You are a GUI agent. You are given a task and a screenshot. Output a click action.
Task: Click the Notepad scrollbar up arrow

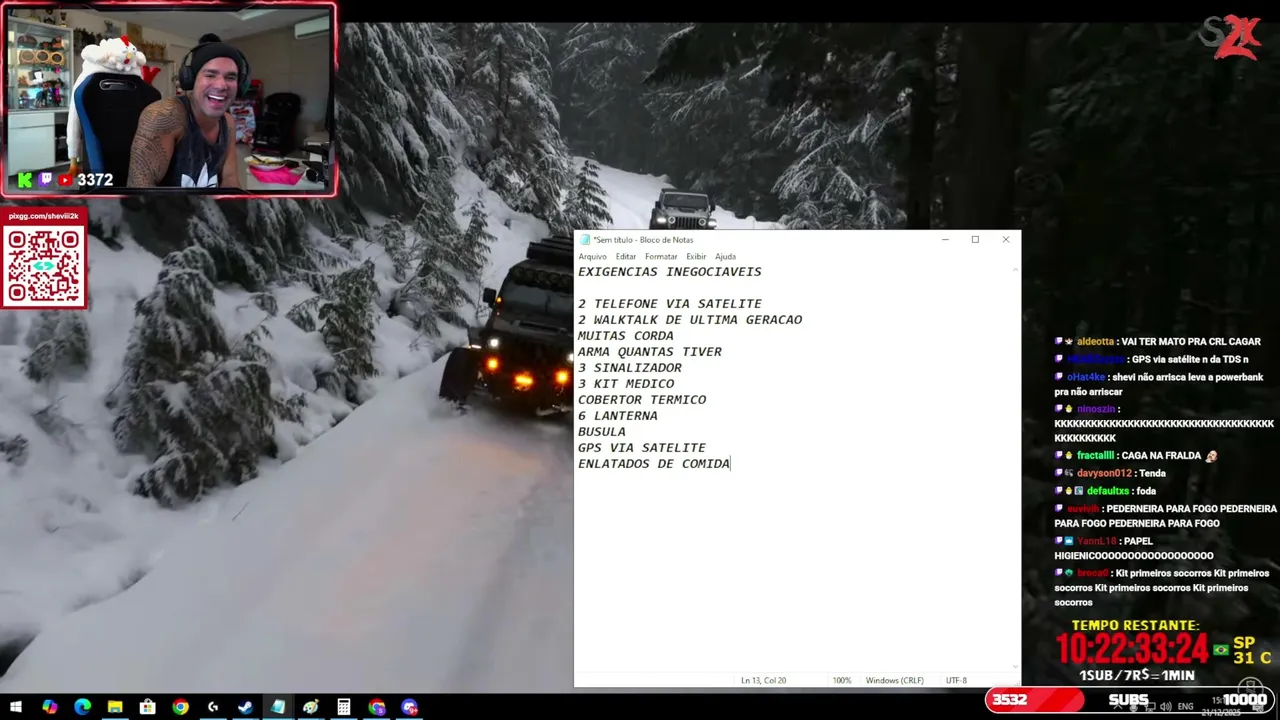[1017, 268]
